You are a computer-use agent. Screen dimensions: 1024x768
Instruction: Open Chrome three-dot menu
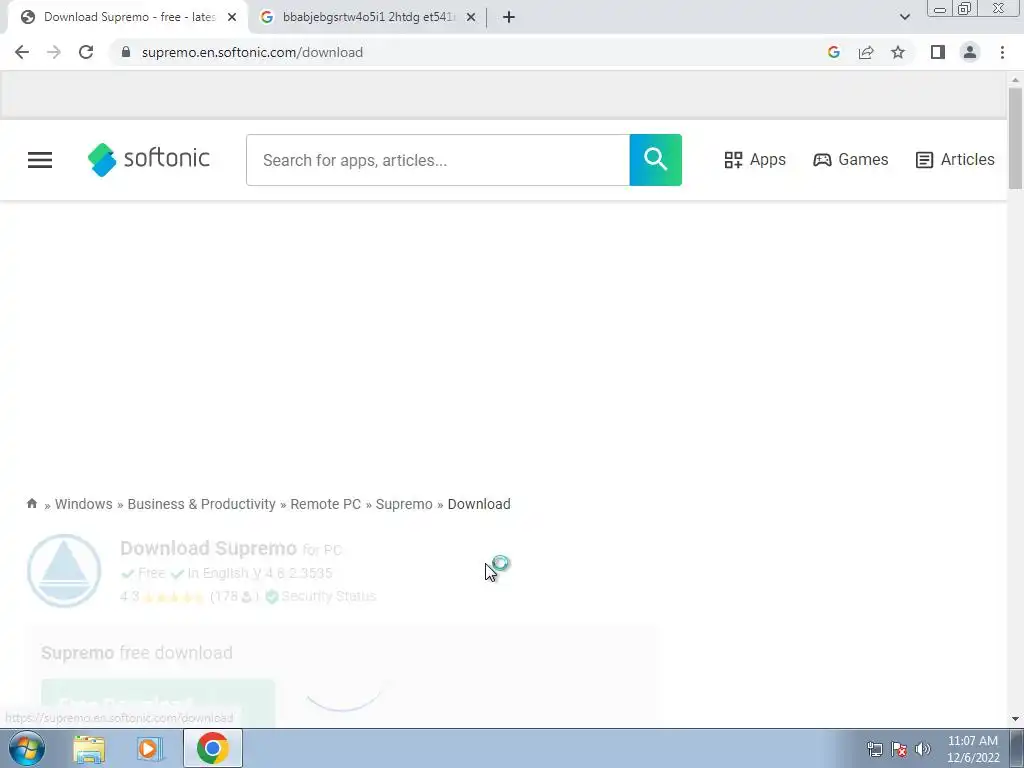click(x=1002, y=52)
